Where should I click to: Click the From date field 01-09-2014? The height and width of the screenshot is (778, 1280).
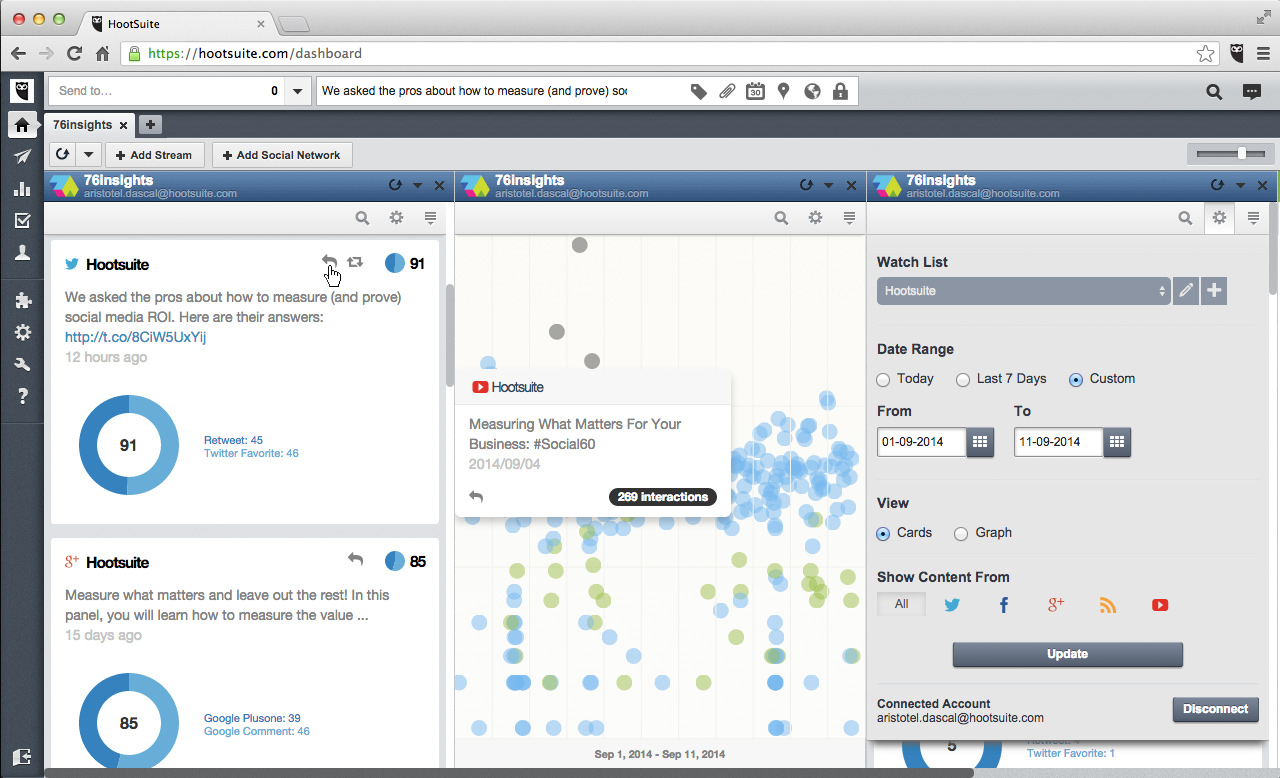[x=922, y=442]
